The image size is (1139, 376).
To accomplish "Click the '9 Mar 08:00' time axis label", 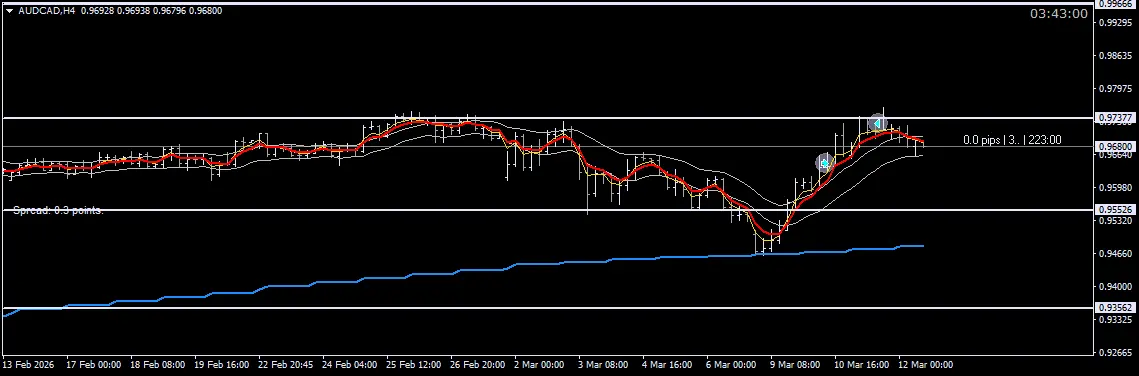I will coord(795,364).
